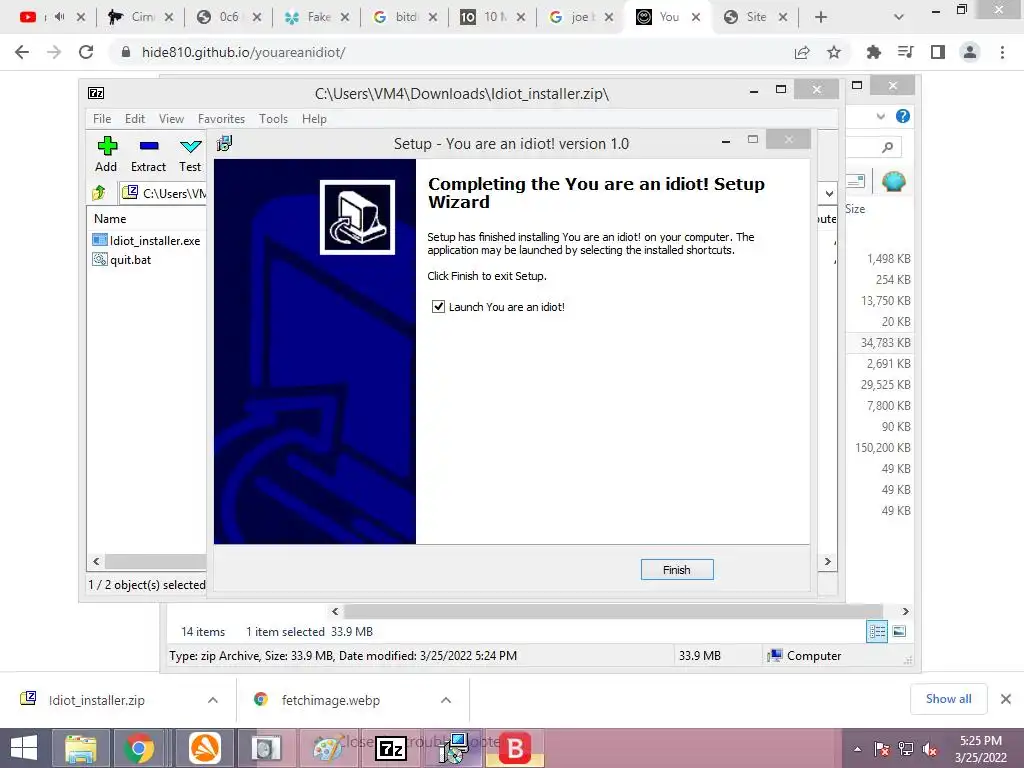Viewport: 1024px width, 768px height.
Task: Open the Chrome tab search chevron
Action: tap(899, 17)
